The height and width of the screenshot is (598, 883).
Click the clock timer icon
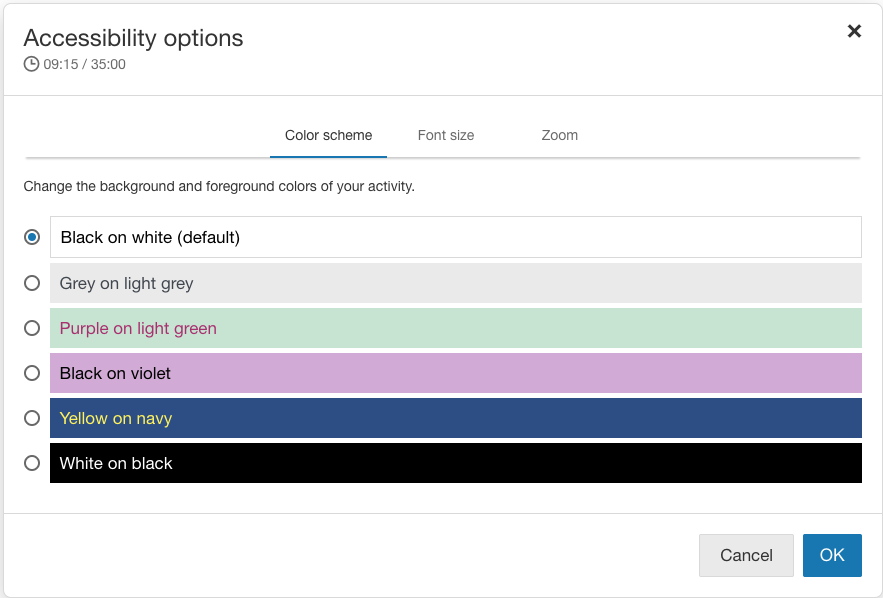(x=31, y=64)
